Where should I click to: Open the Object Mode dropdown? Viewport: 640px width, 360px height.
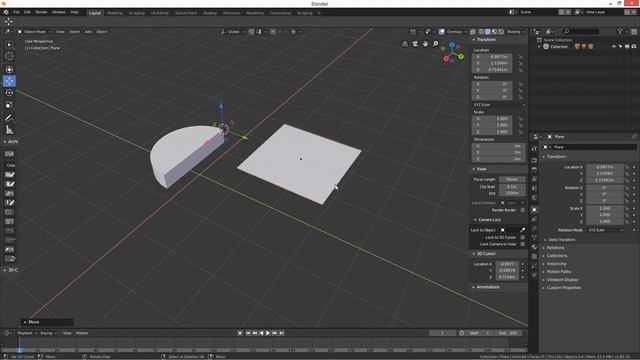[34, 31]
